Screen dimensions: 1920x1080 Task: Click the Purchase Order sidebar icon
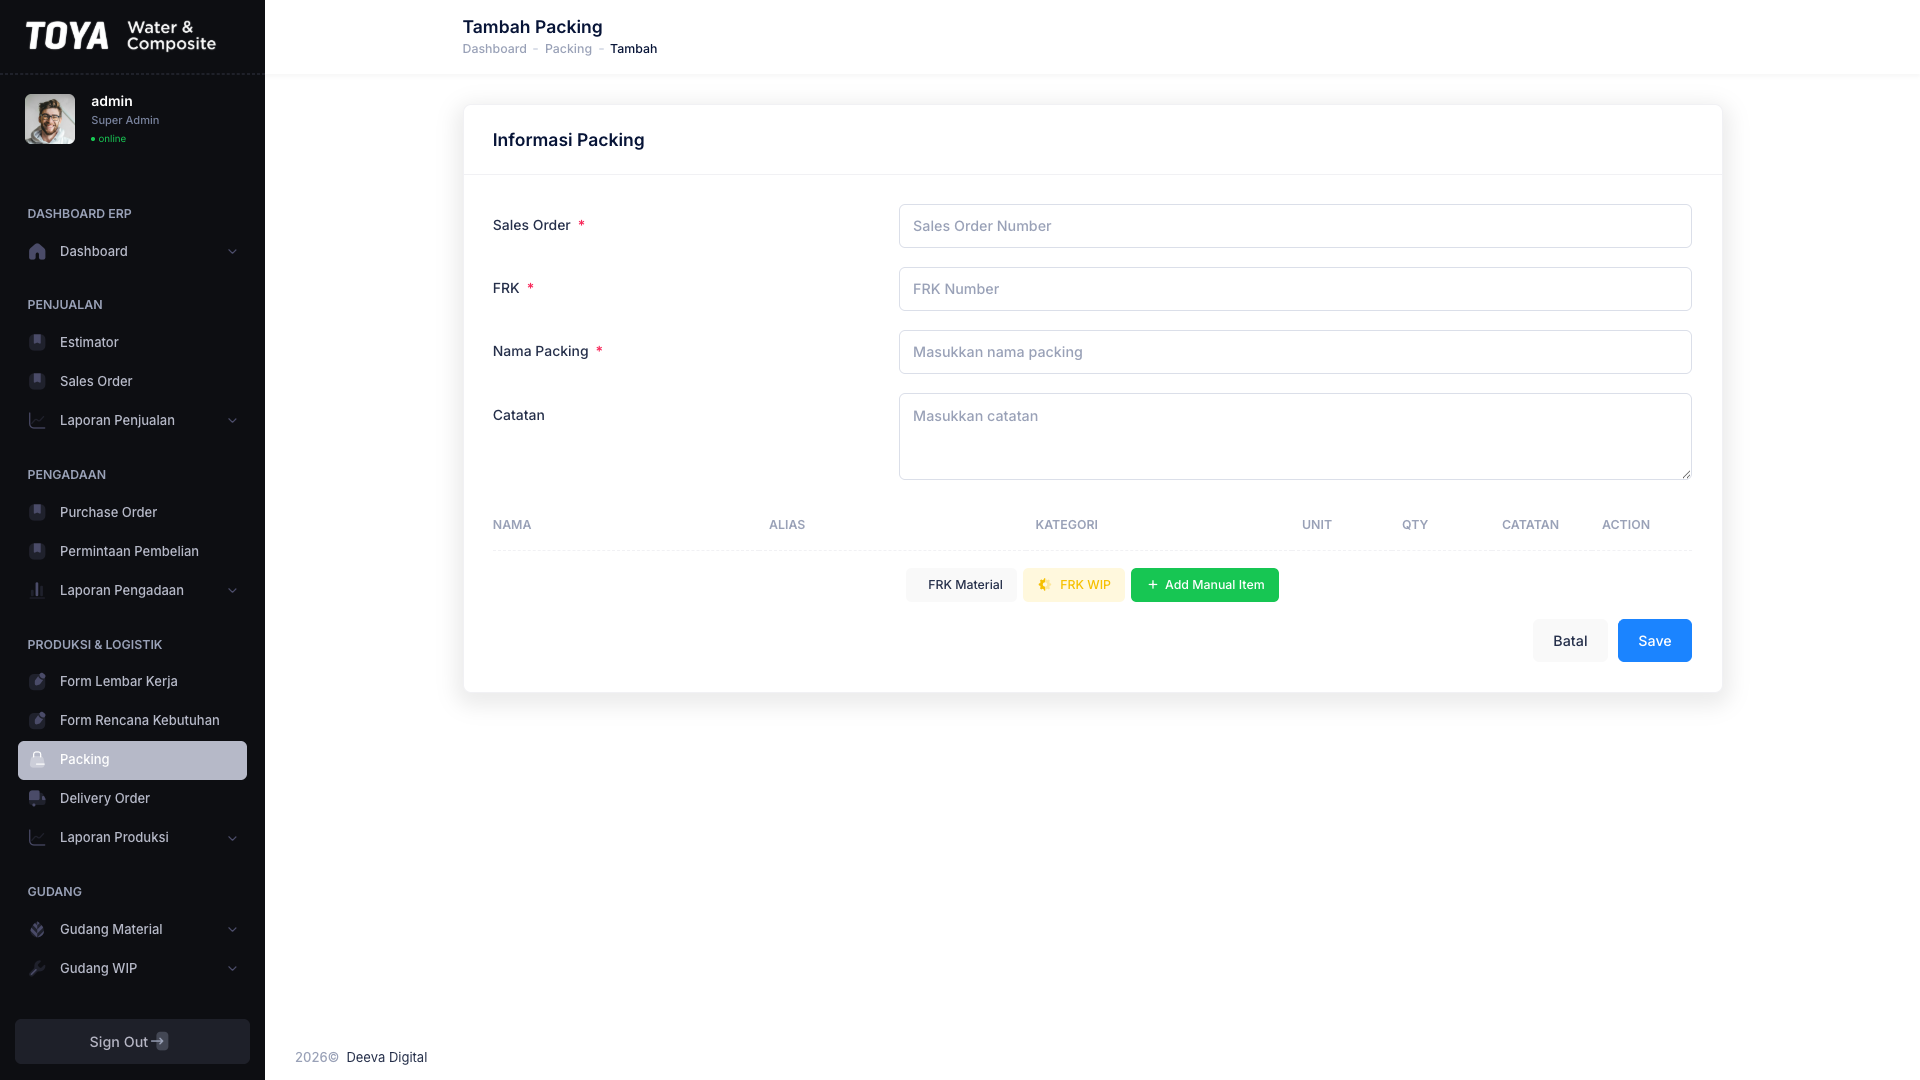[x=37, y=513]
